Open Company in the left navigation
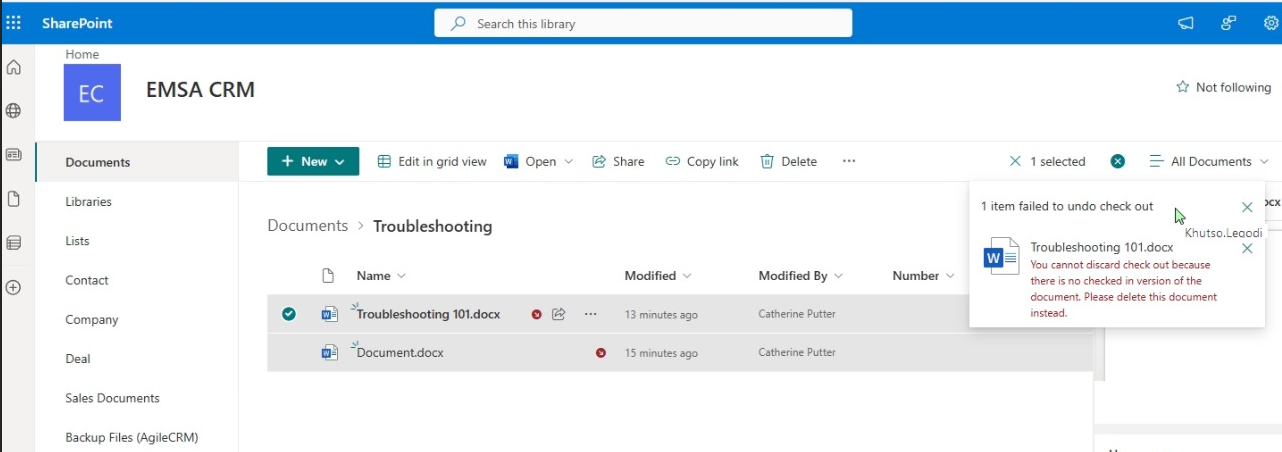Screen dimensions: 1282x452 92,319
